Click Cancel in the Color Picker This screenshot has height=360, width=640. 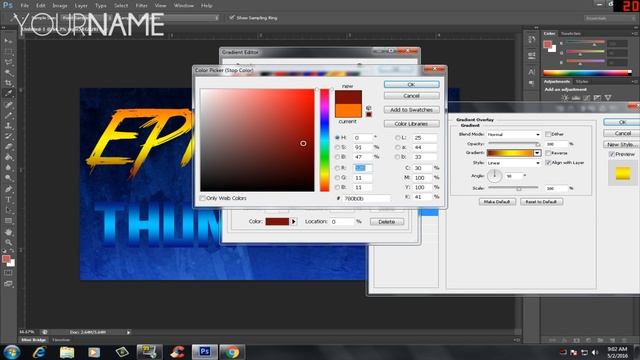411,96
